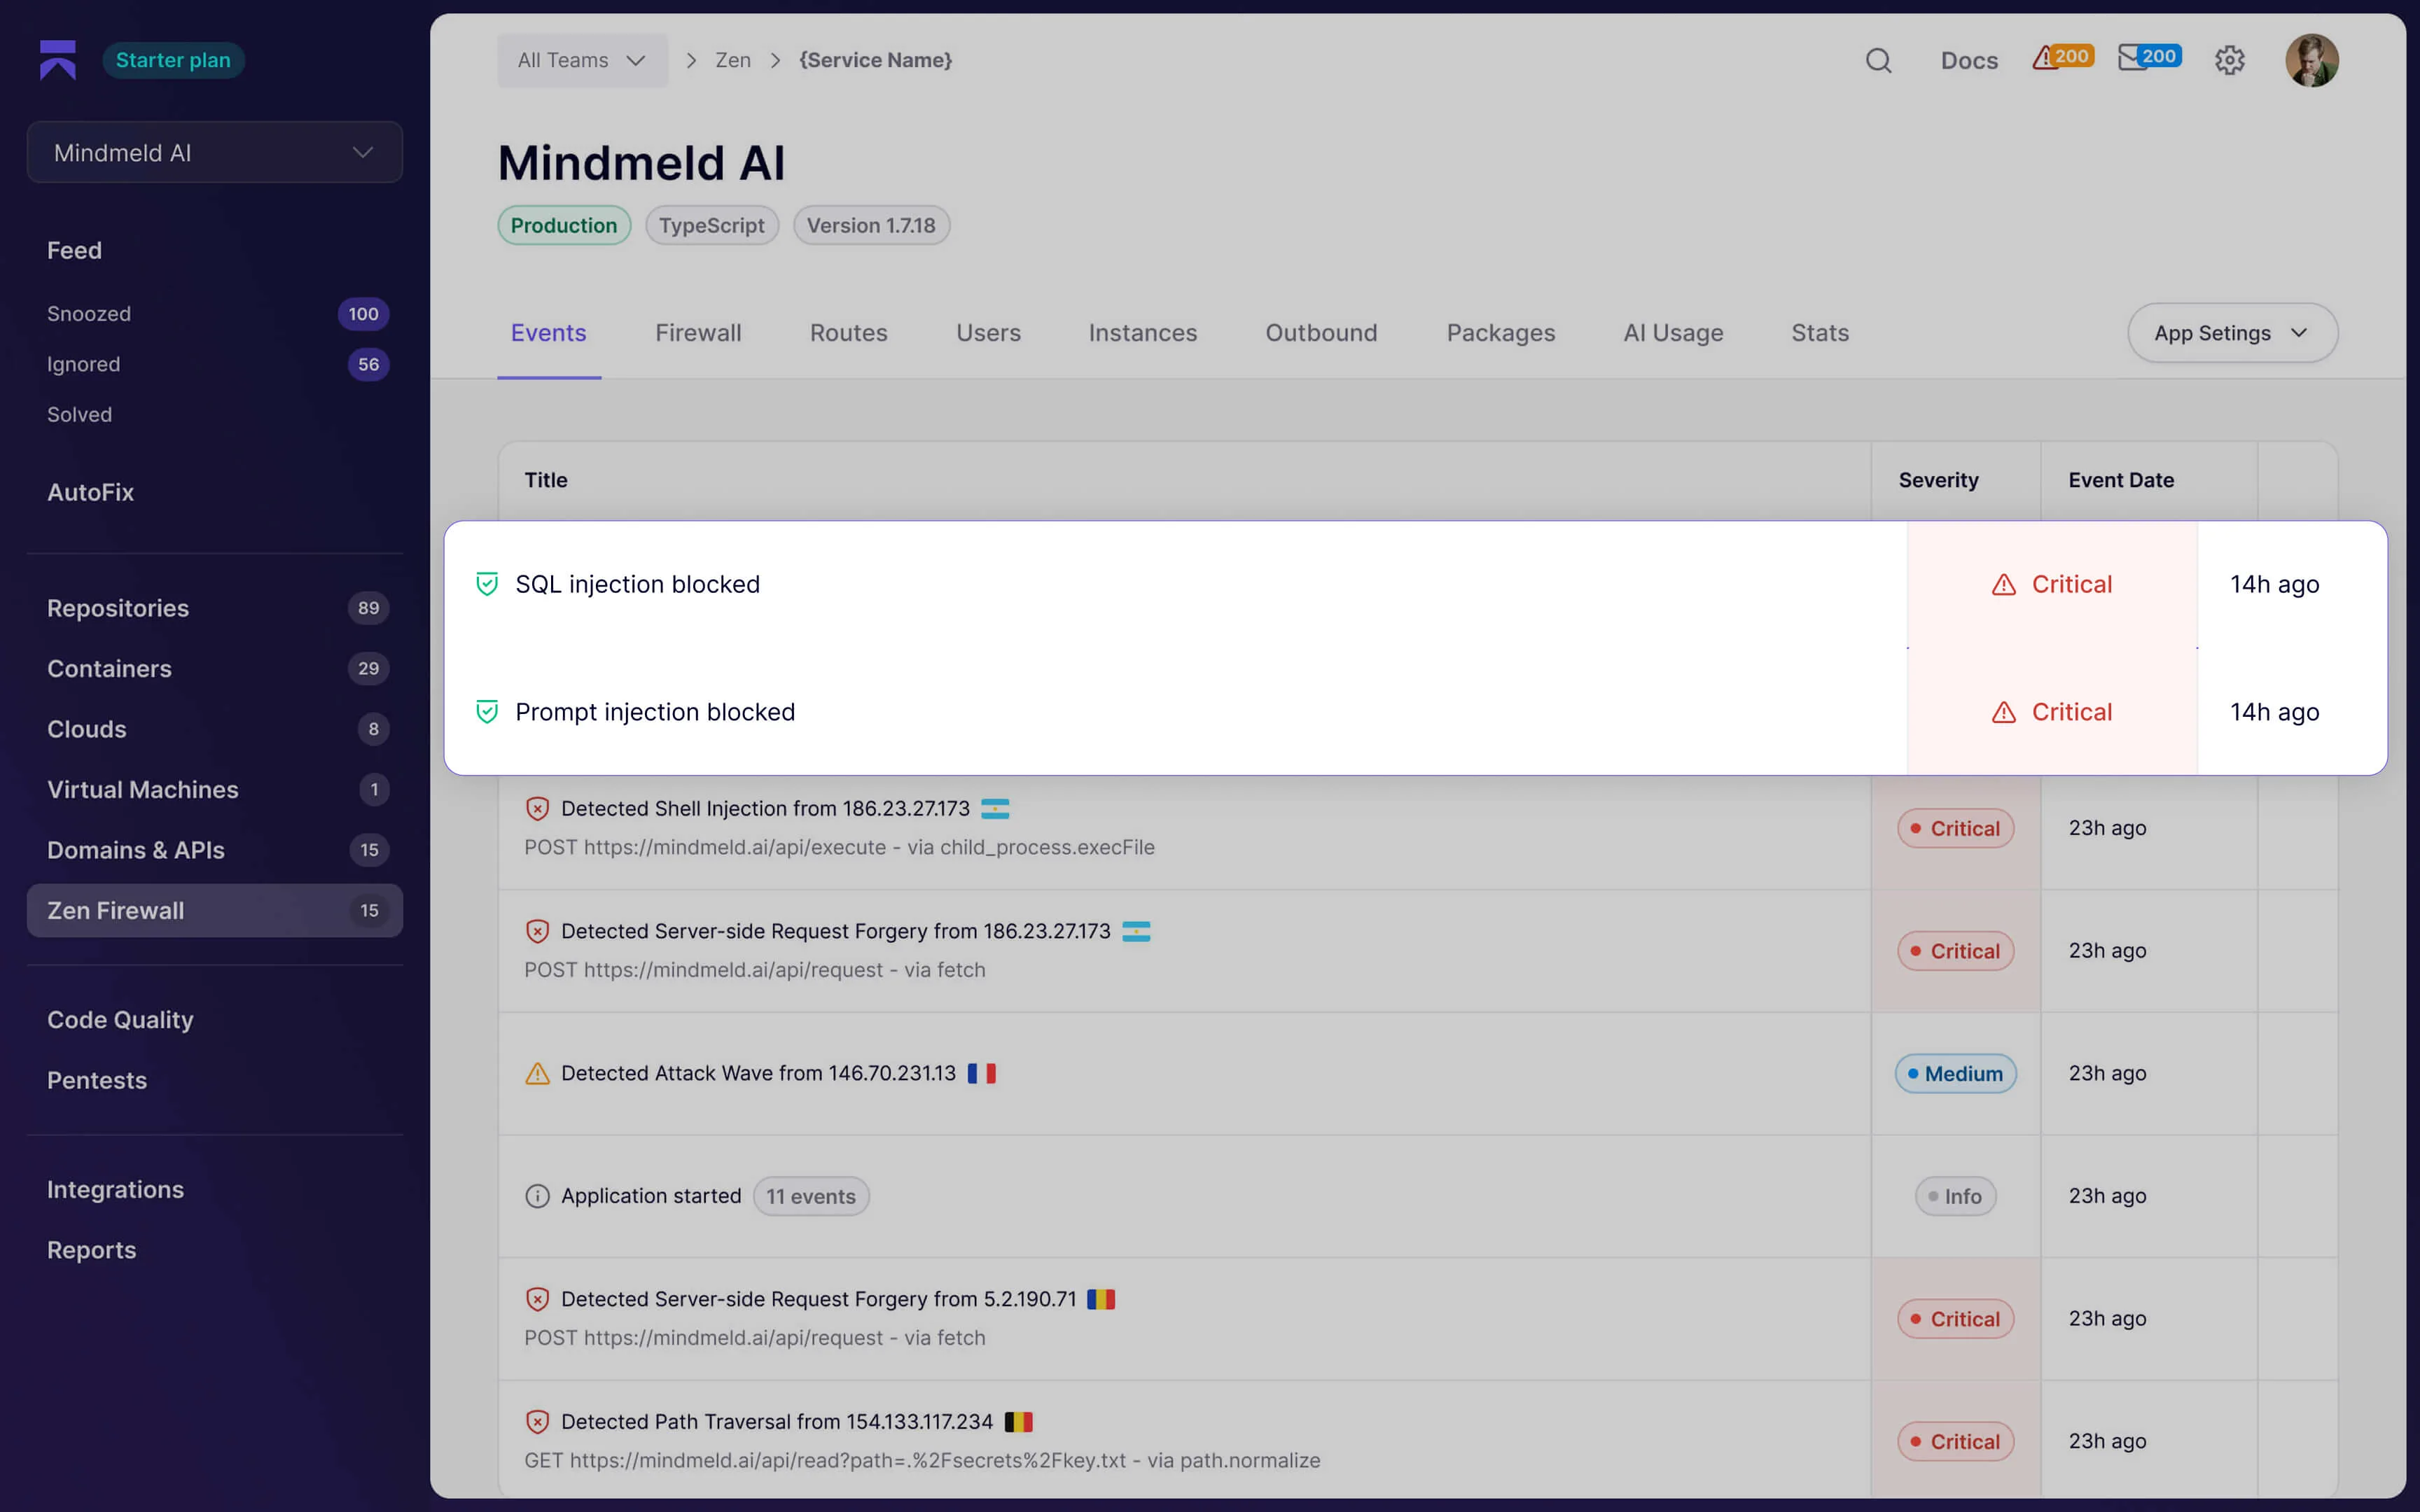The width and height of the screenshot is (2420, 1512).
Task: Open the All Teams dropdown
Action: tap(582, 60)
